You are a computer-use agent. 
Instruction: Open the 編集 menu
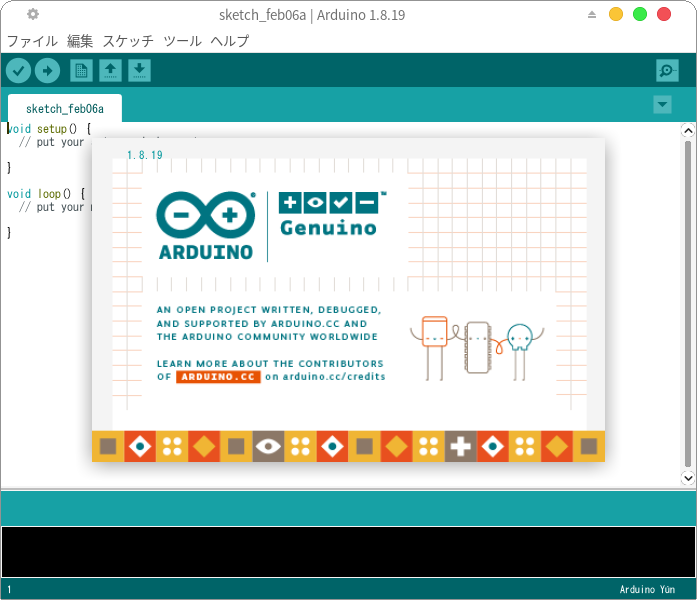80,41
